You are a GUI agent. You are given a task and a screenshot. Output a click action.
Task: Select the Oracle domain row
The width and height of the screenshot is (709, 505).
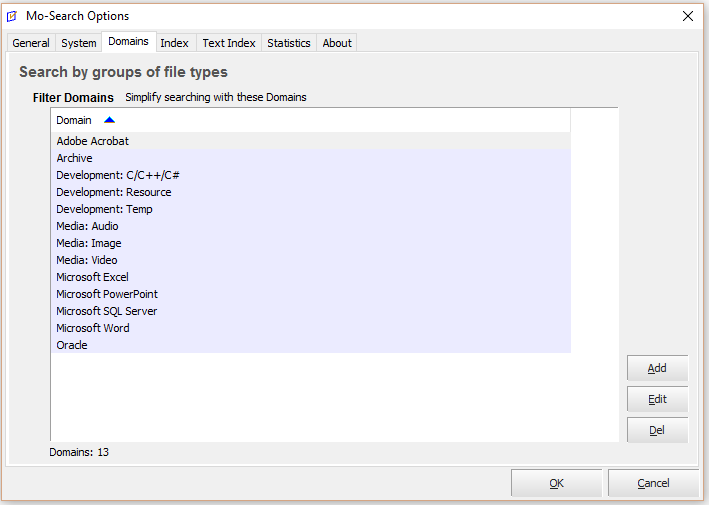click(x=311, y=345)
